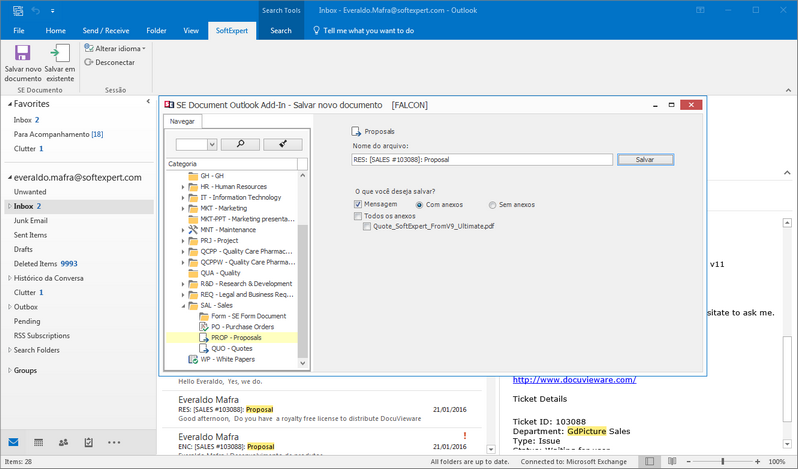798x469 pixels.
Task: Open the Search tools tab
Action: 281,31
